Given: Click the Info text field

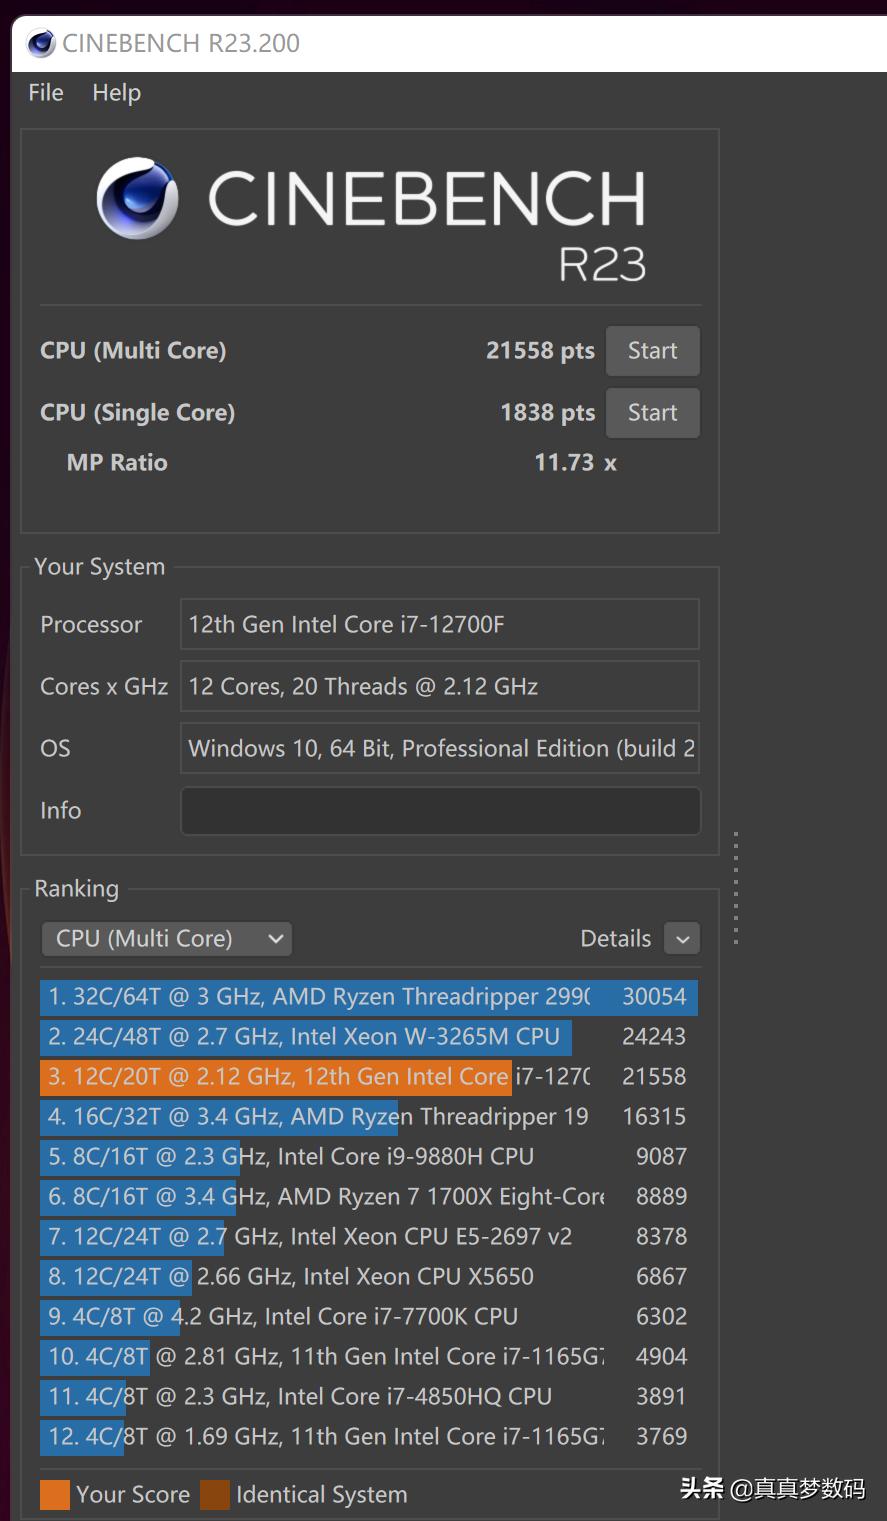Looking at the screenshot, I should [440, 811].
